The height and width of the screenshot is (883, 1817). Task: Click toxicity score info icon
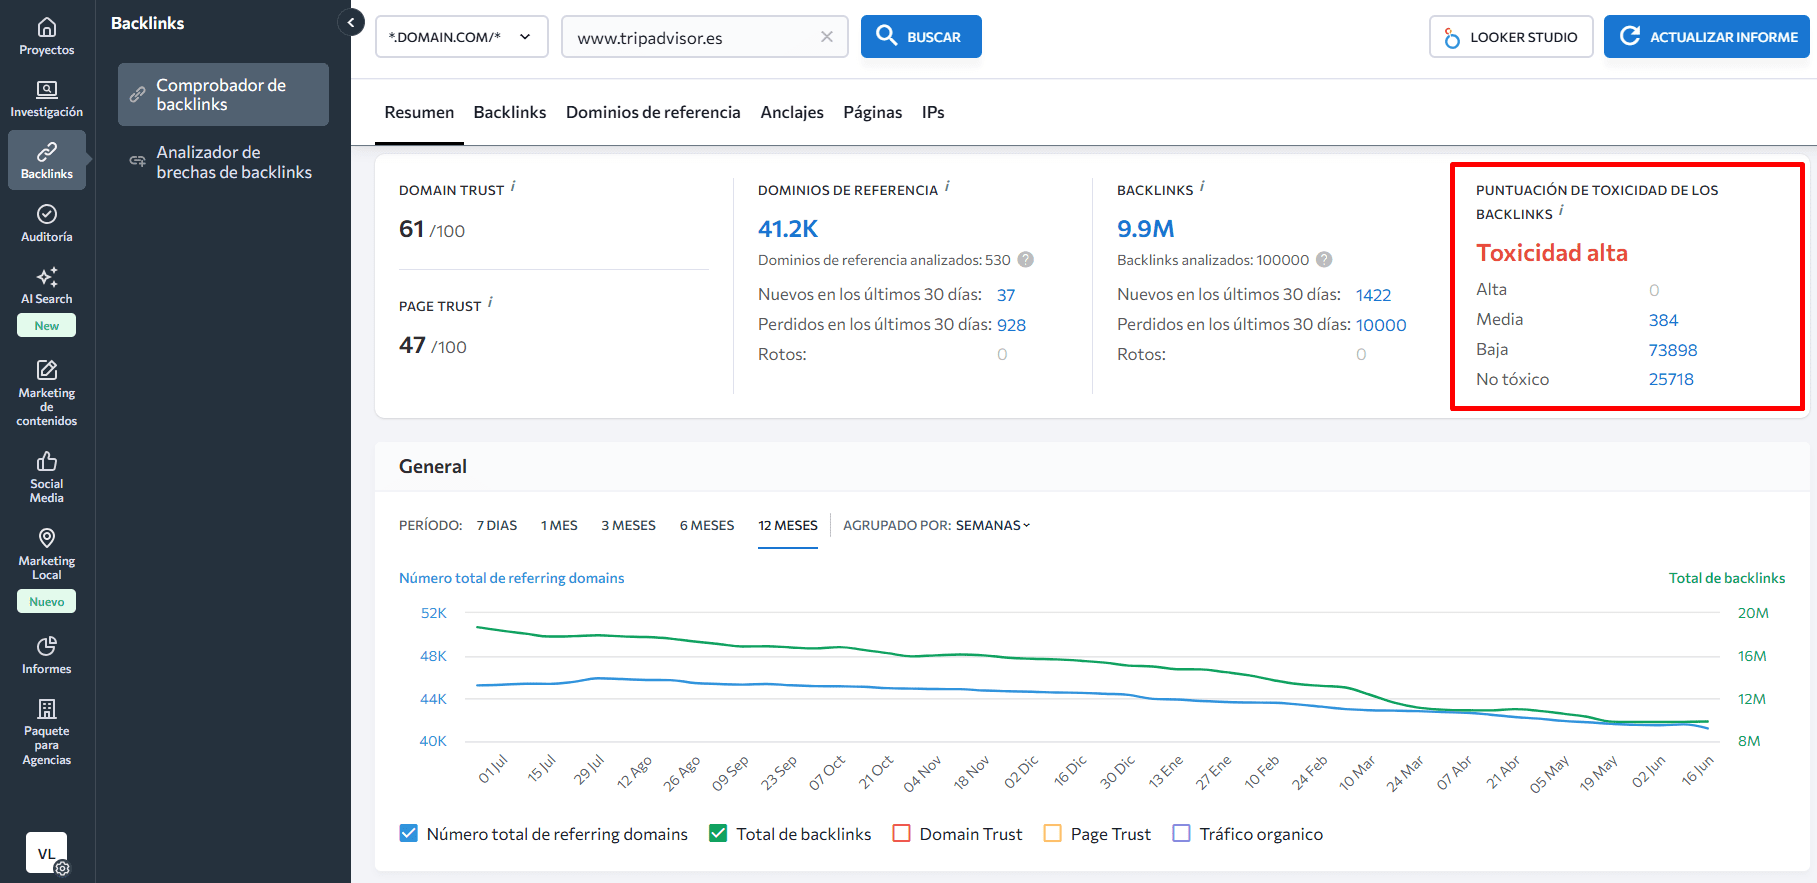(x=1561, y=210)
